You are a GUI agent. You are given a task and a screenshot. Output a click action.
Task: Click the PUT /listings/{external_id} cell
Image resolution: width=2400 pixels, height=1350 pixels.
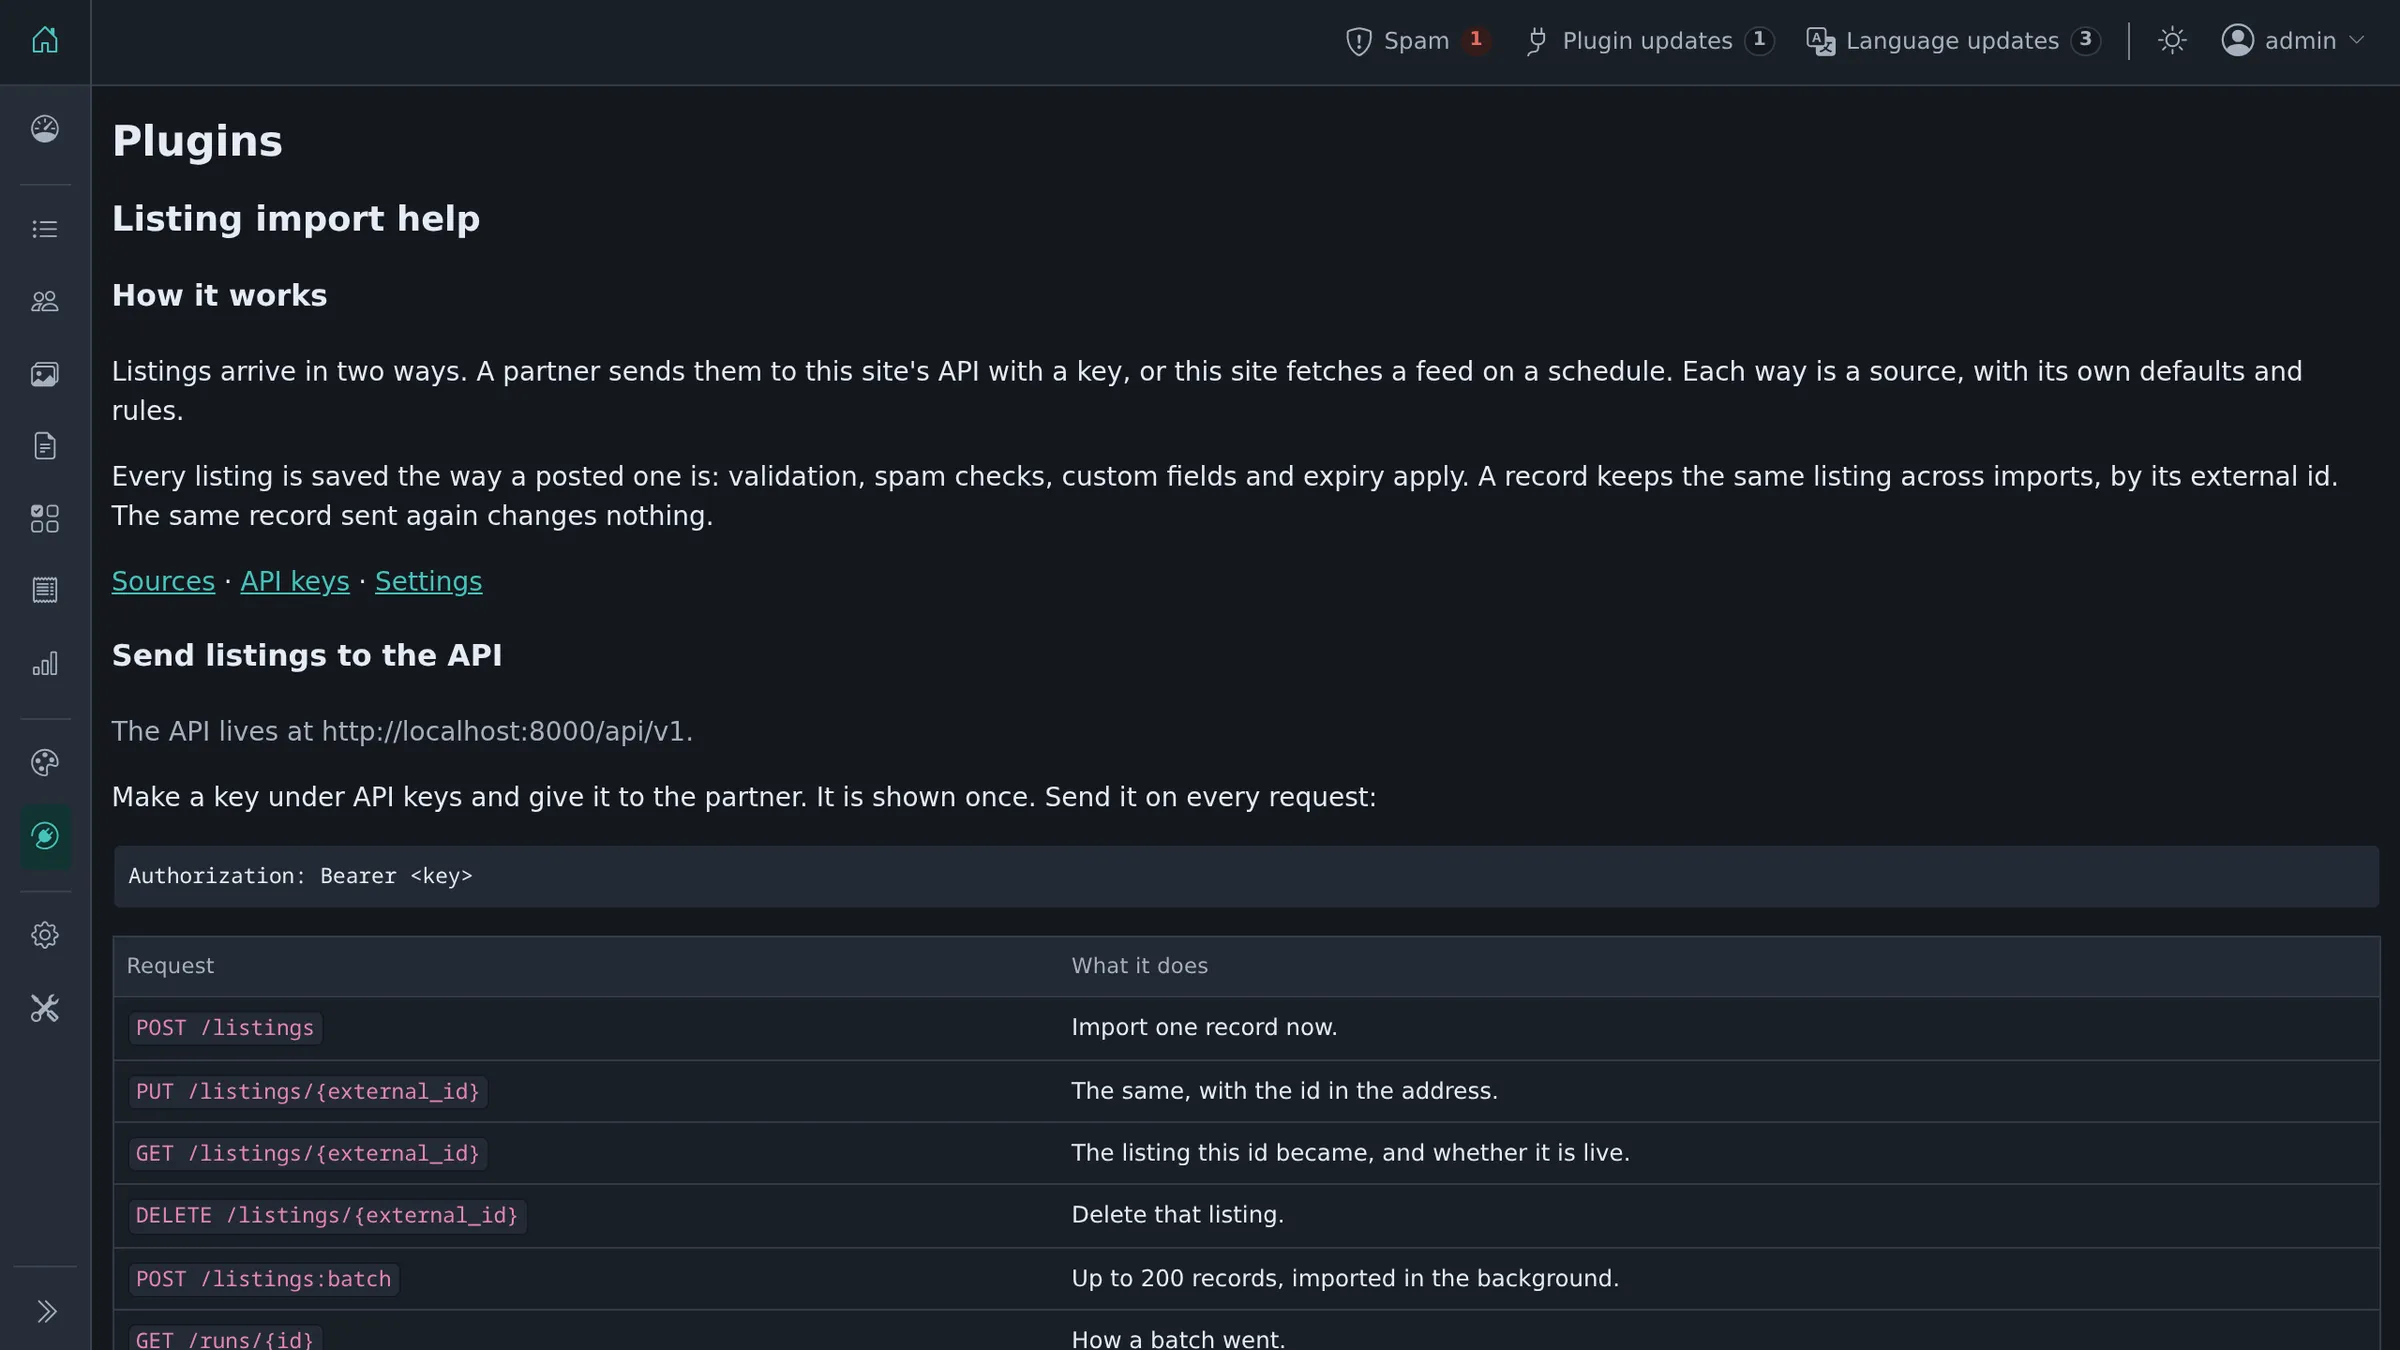pyautogui.click(x=308, y=1091)
